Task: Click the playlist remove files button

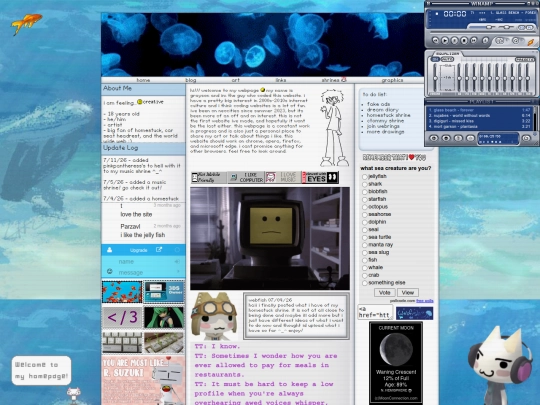Action: coord(446,138)
